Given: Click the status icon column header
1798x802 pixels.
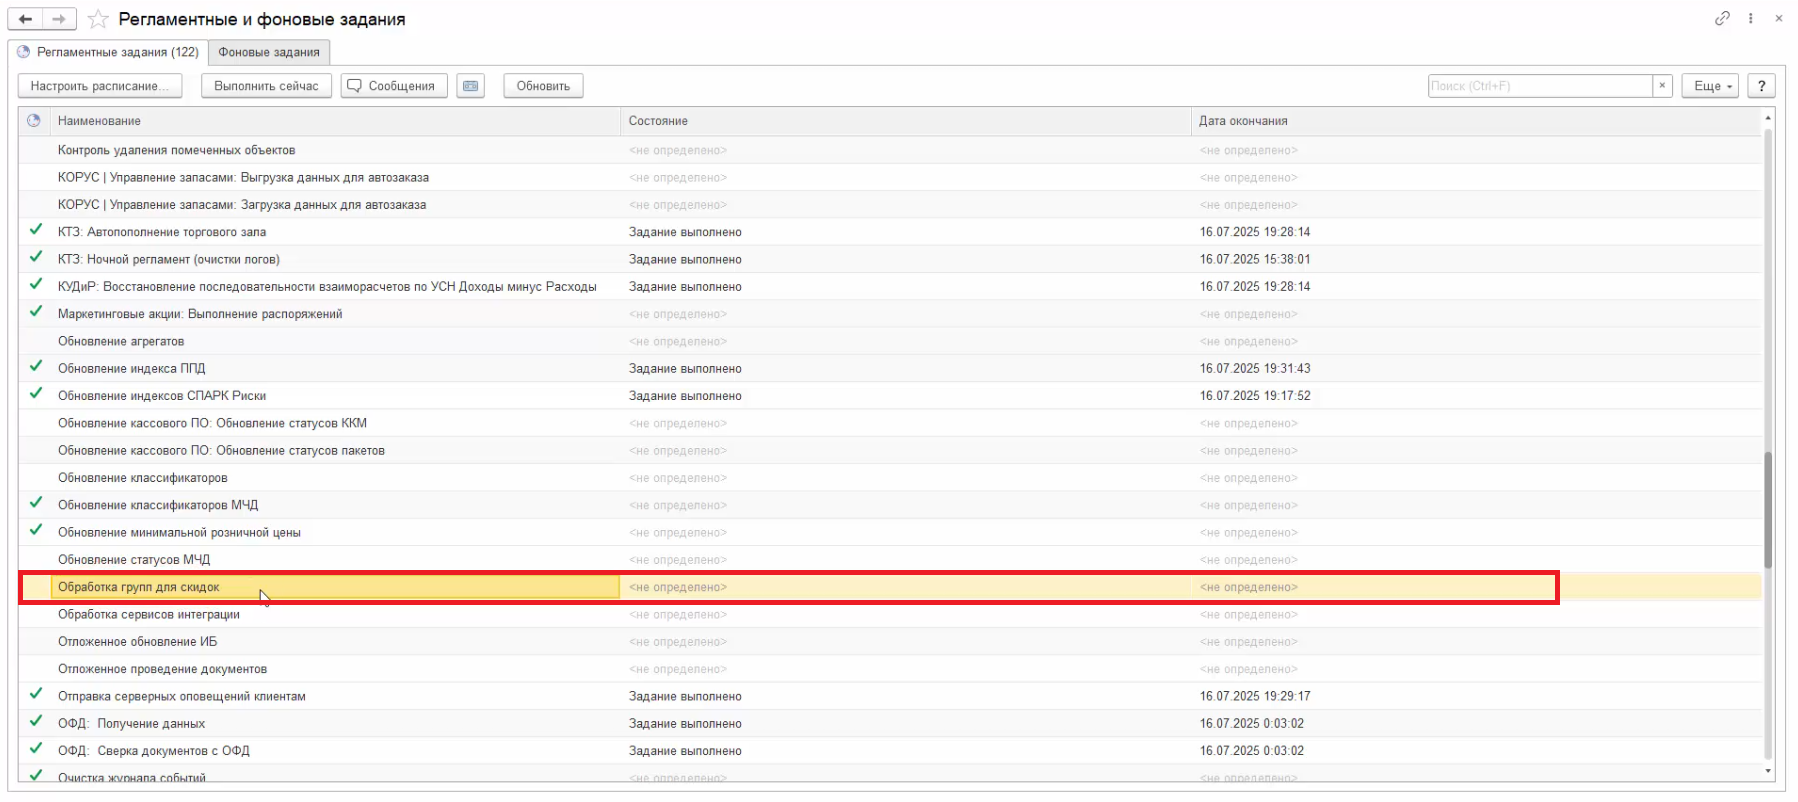Looking at the screenshot, I should pos(34,121).
